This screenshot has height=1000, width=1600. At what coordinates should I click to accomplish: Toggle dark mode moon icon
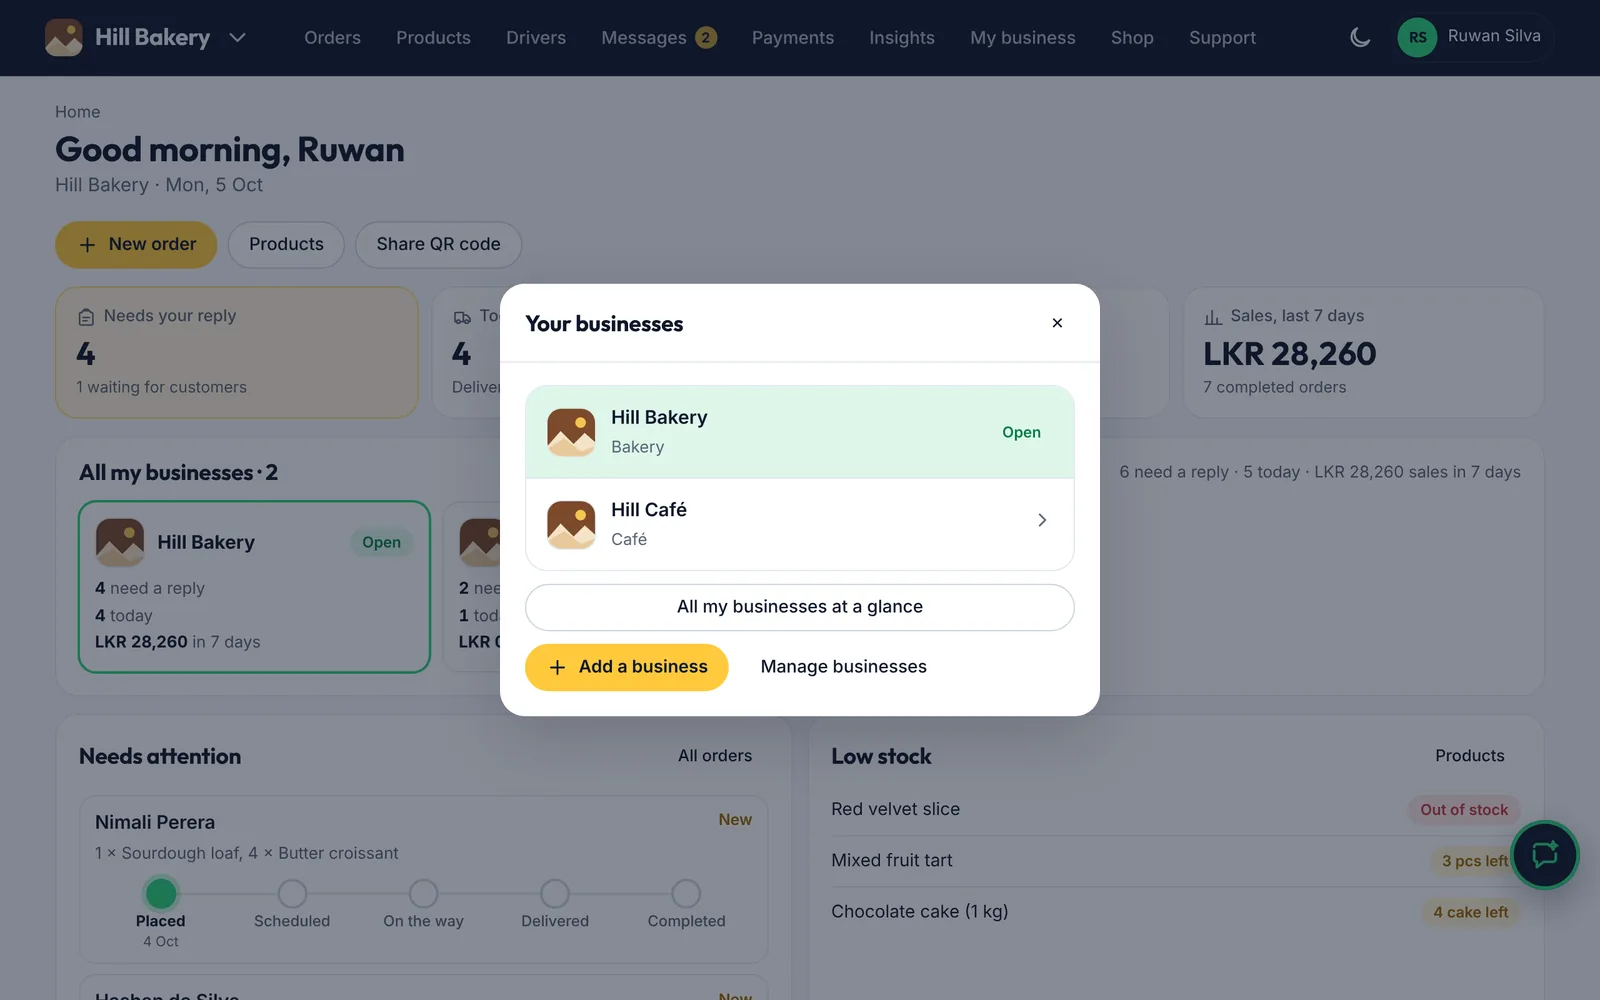[1360, 38]
